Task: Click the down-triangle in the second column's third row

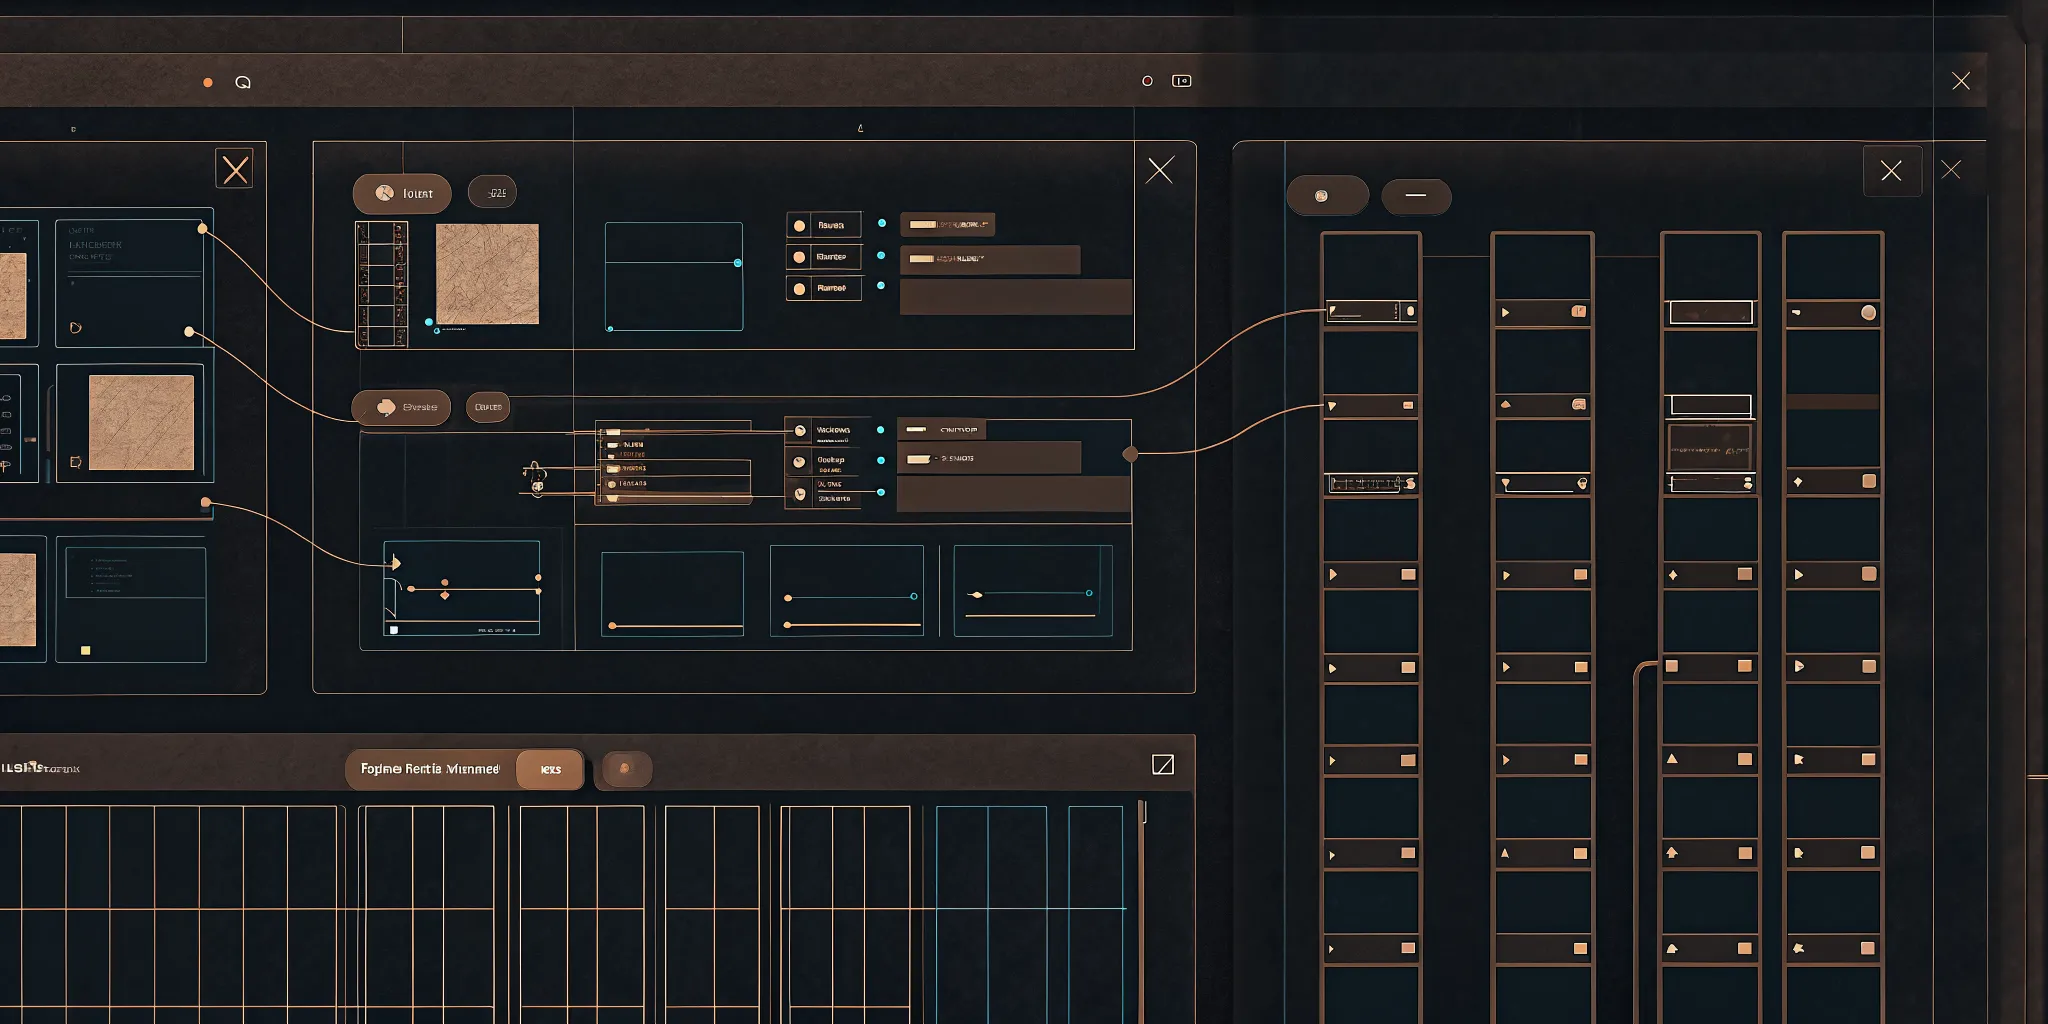Action: [1506, 484]
